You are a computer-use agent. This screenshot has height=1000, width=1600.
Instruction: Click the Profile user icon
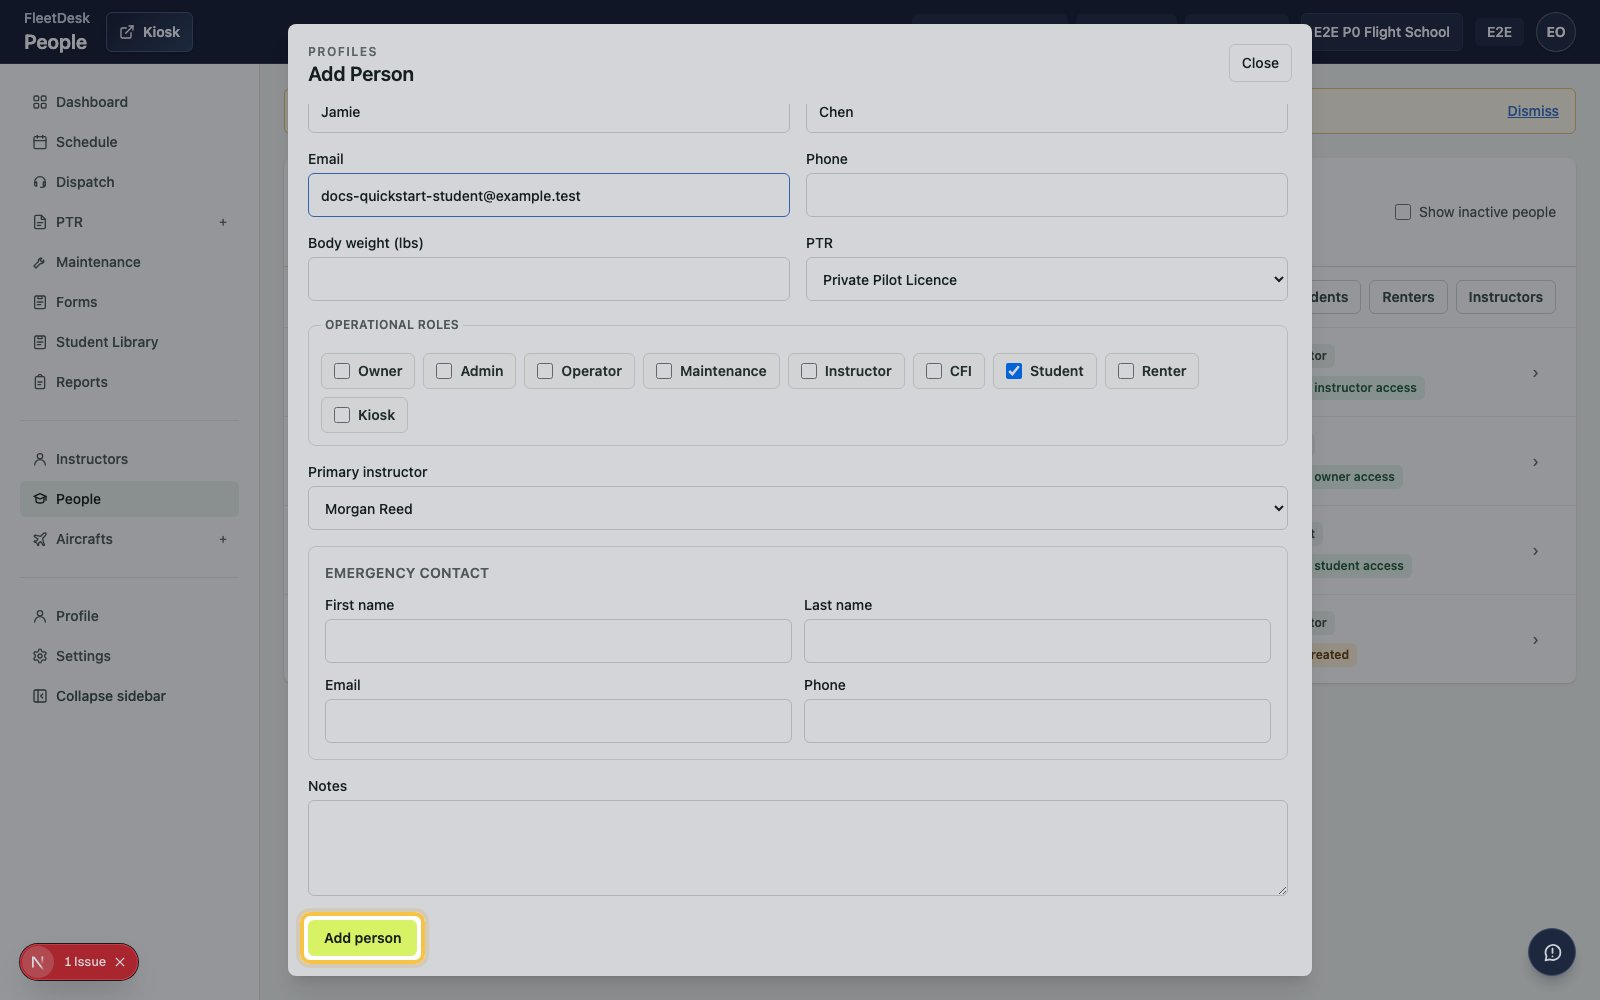40,616
